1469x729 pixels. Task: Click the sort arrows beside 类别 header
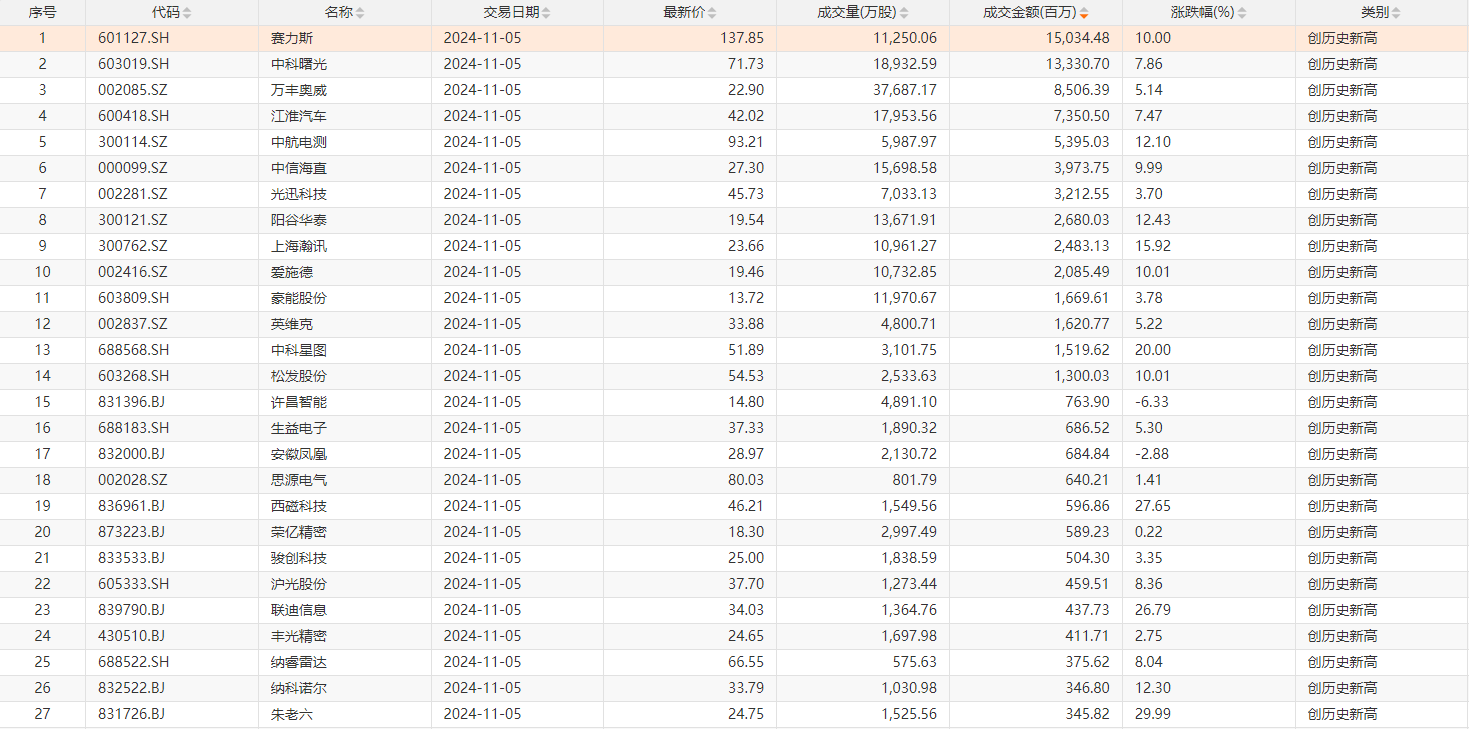(1396, 13)
